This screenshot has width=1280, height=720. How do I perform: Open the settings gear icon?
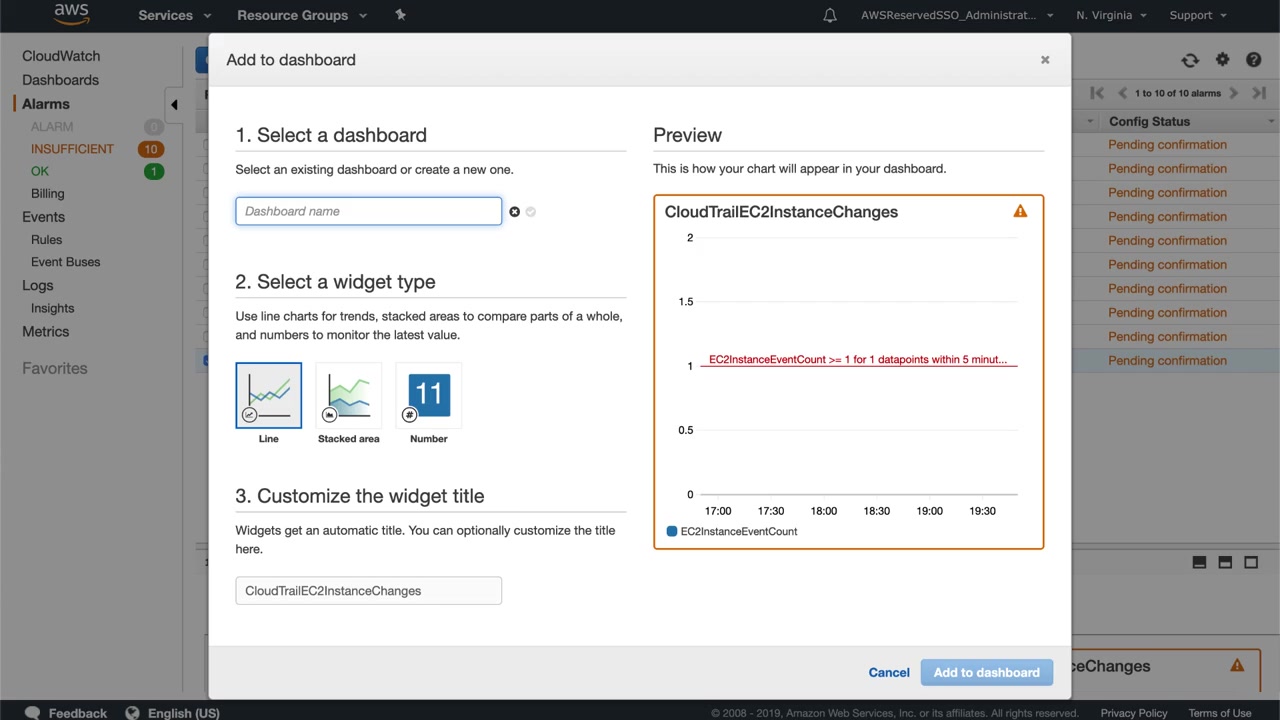coord(1222,60)
